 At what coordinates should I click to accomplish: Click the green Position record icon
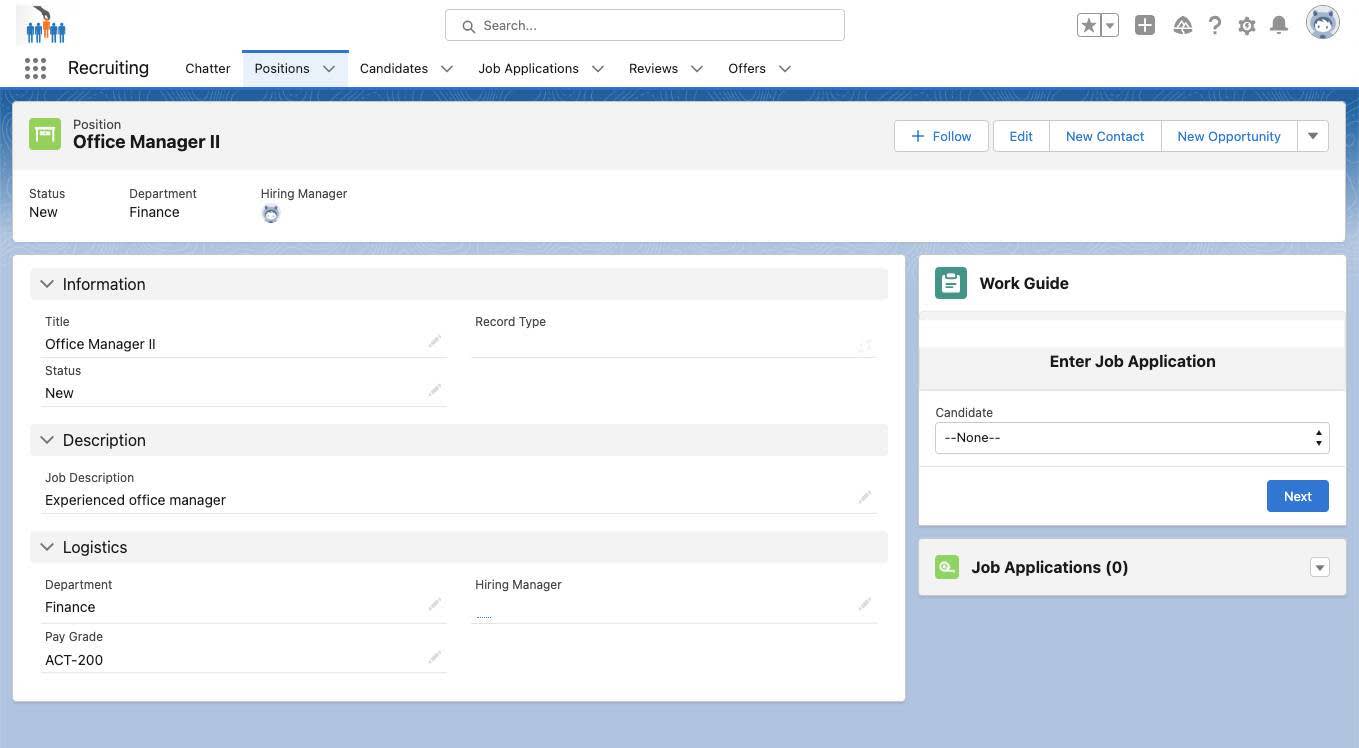click(45, 134)
